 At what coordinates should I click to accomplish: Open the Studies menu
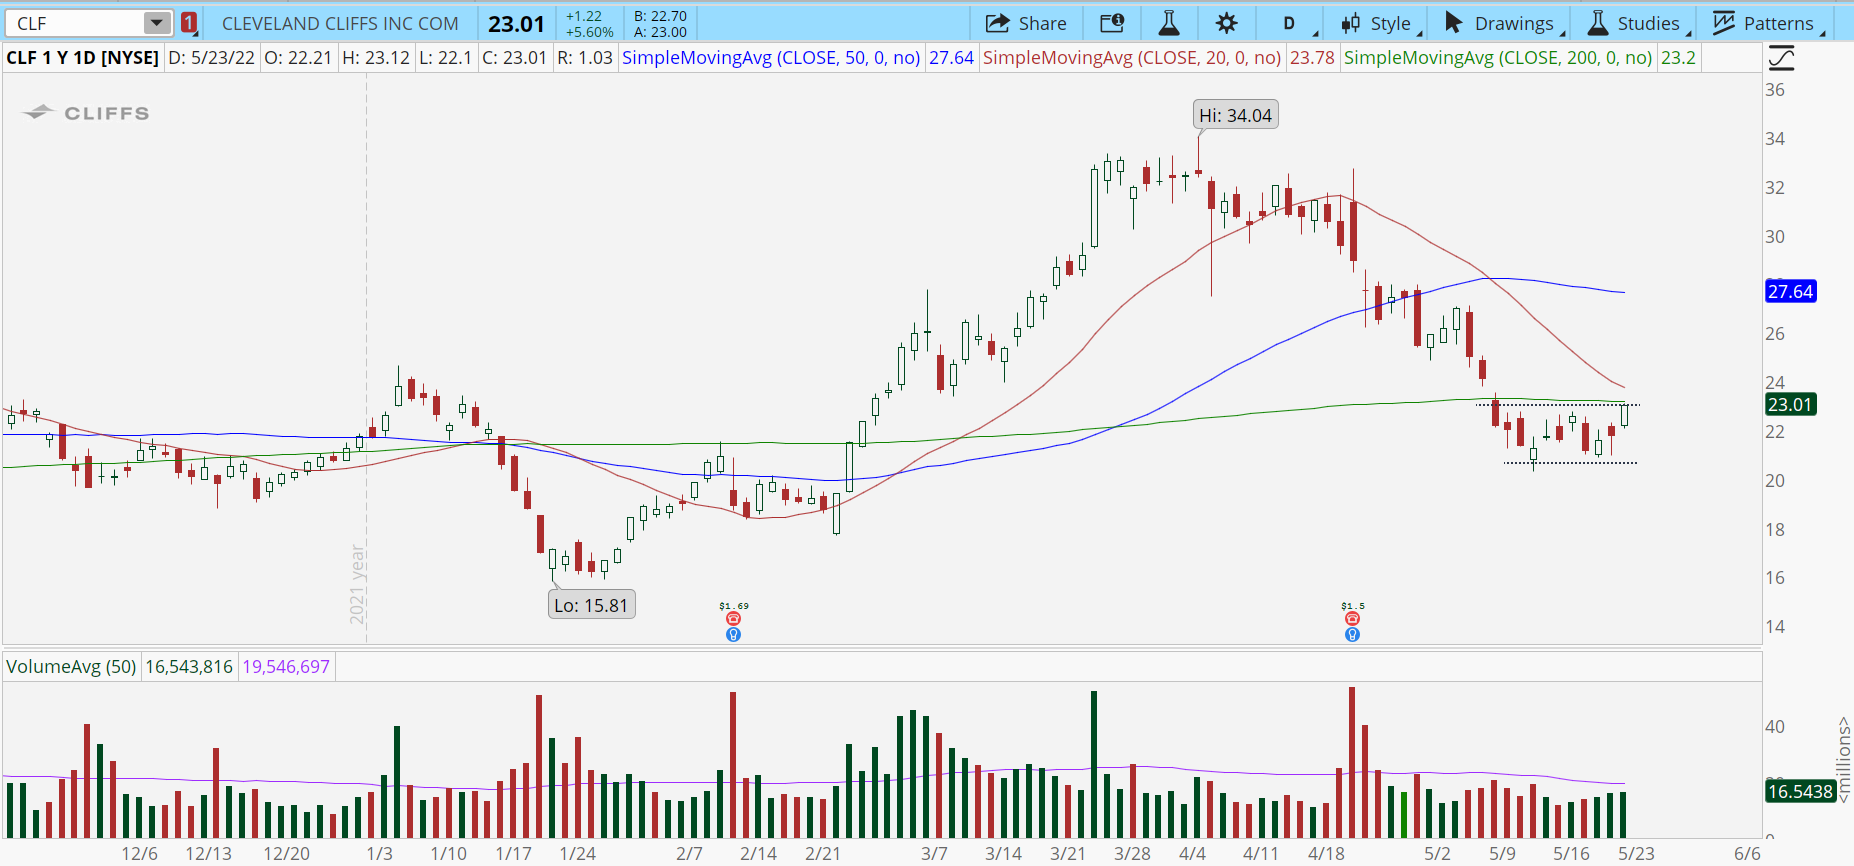(x=1638, y=23)
